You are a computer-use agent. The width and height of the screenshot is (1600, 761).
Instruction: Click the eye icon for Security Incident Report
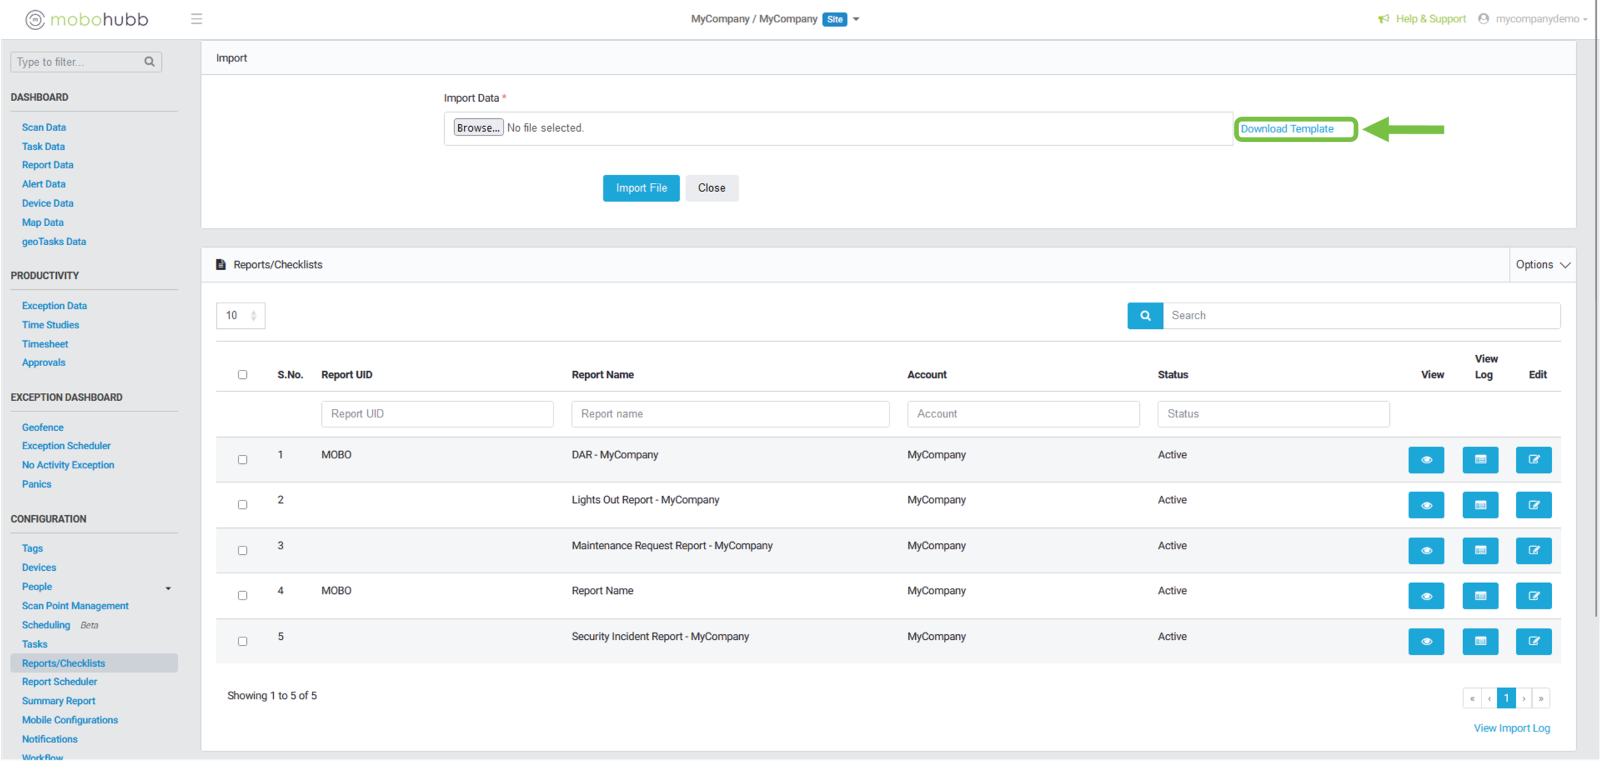click(x=1426, y=642)
